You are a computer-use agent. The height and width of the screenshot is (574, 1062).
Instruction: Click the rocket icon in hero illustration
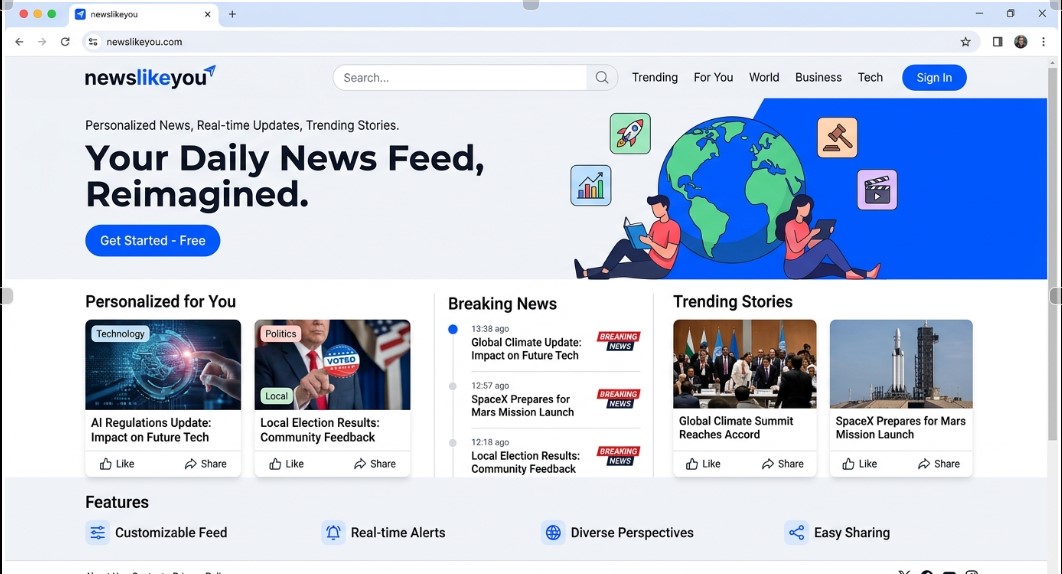pyautogui.click(x=630, y=134)
